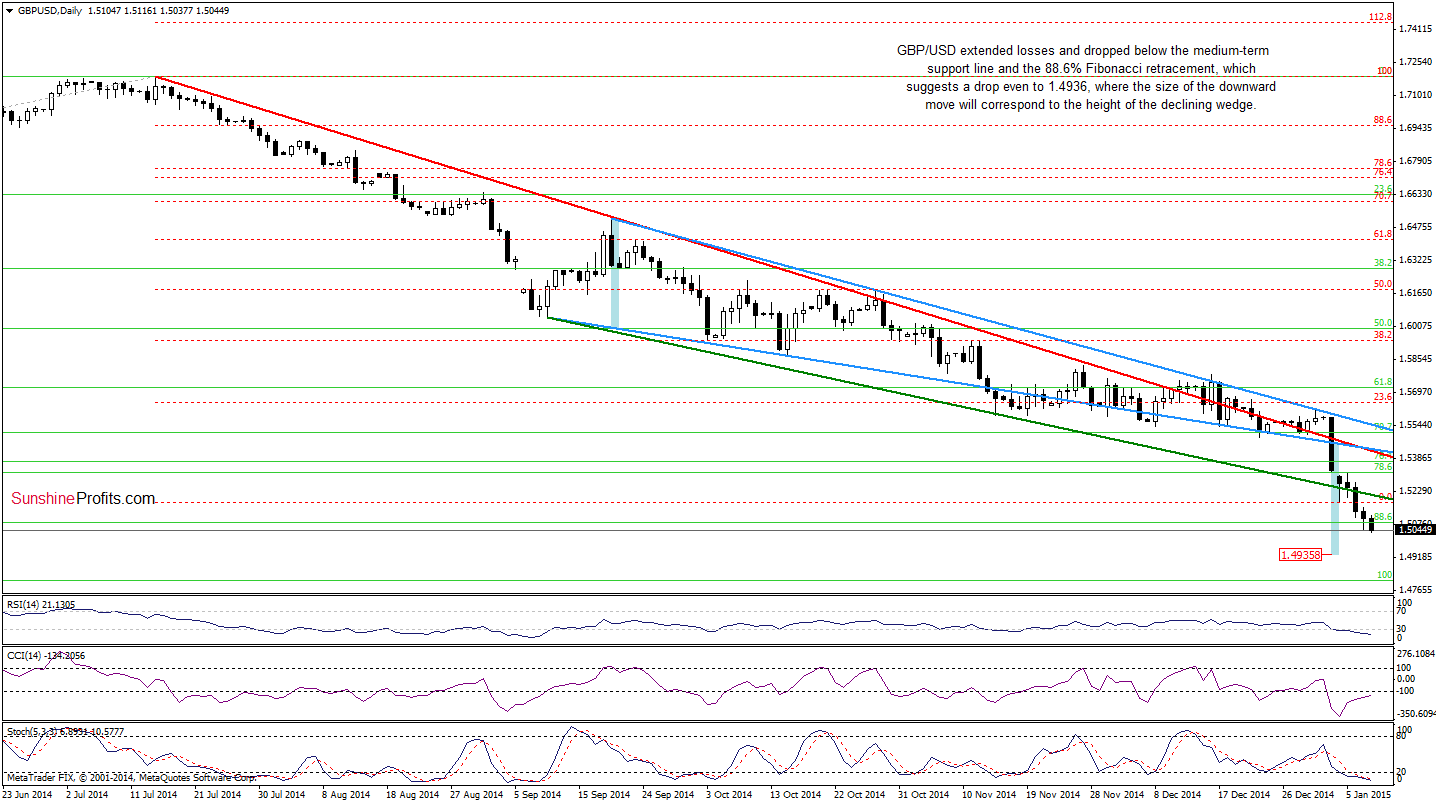Image resolution: width=1436 pixels, height=803 pixels.
Task: Click the price axis value 1.74115
Action: click(x=1415, y=29)
